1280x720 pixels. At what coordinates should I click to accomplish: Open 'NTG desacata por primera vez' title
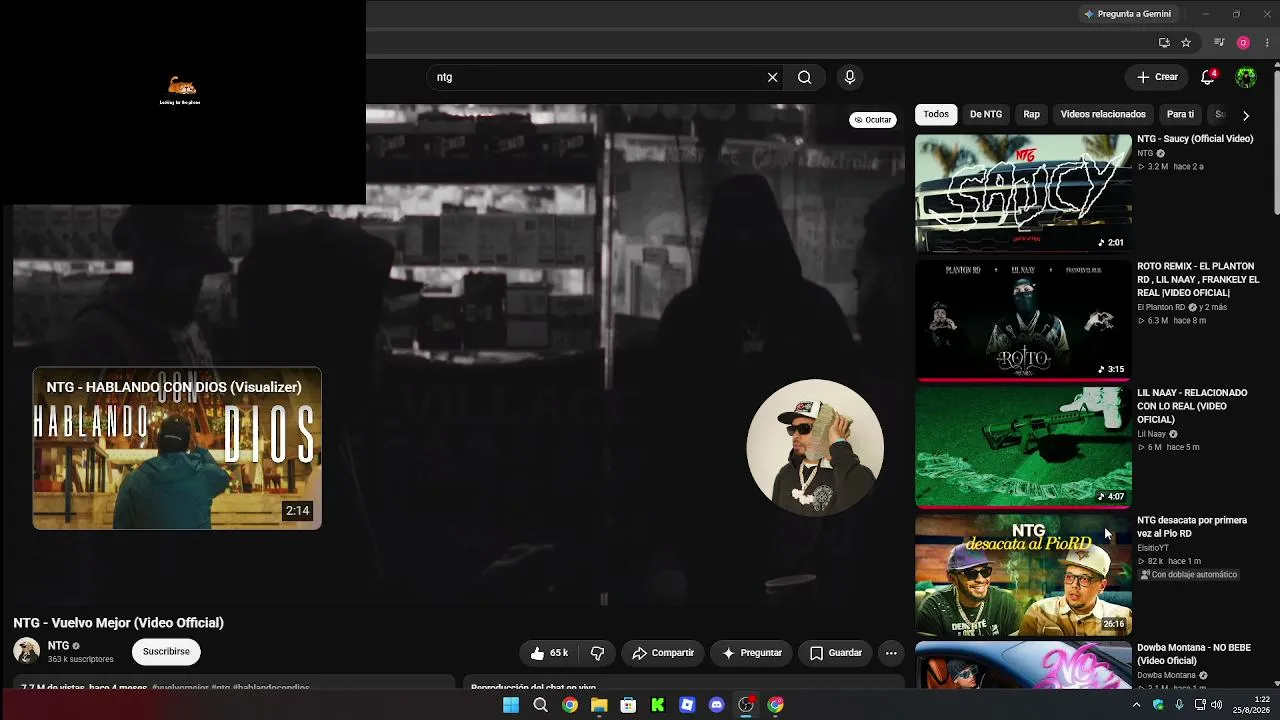coord(1192,527)
